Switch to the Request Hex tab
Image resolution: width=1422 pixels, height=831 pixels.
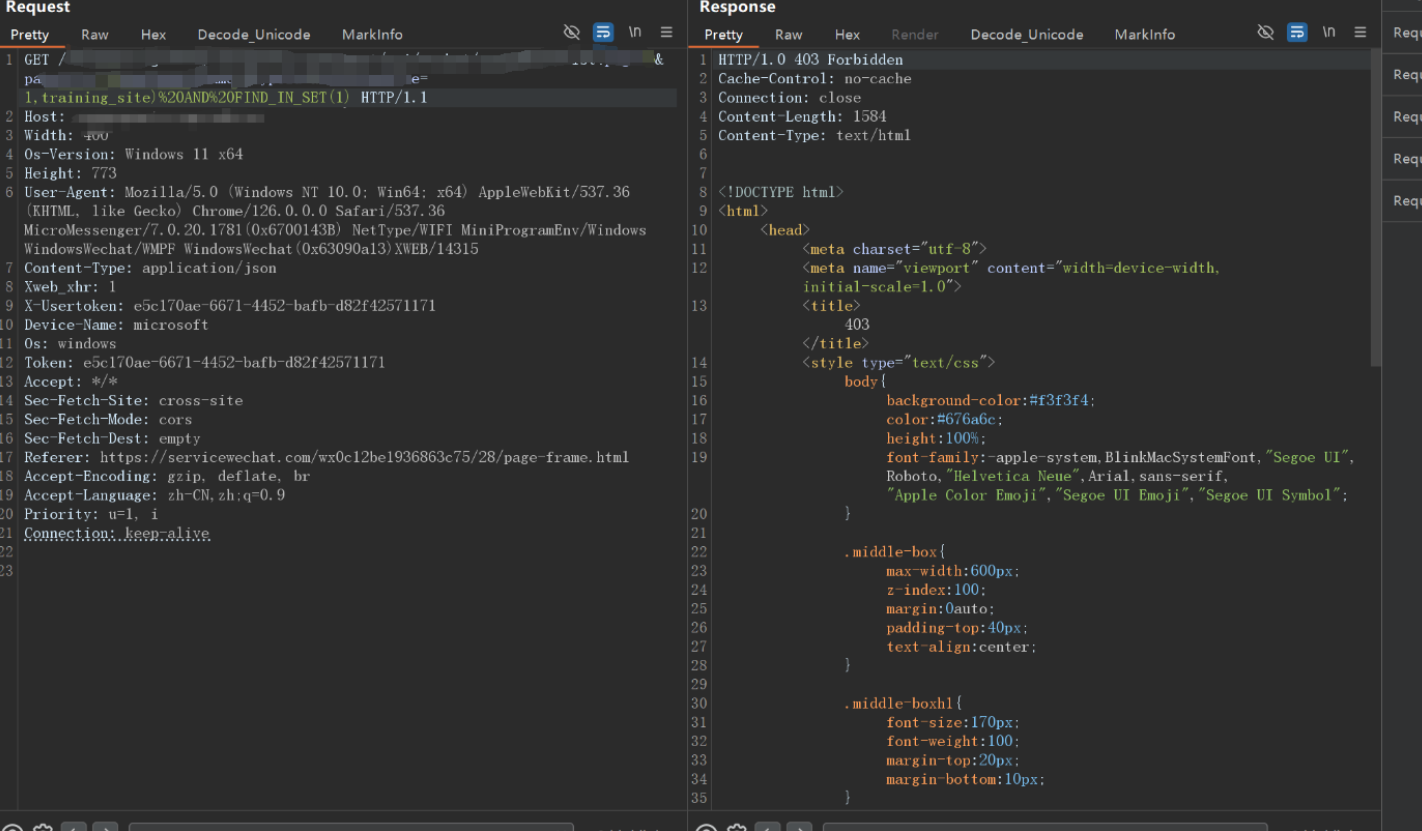[x=153, y=34]
